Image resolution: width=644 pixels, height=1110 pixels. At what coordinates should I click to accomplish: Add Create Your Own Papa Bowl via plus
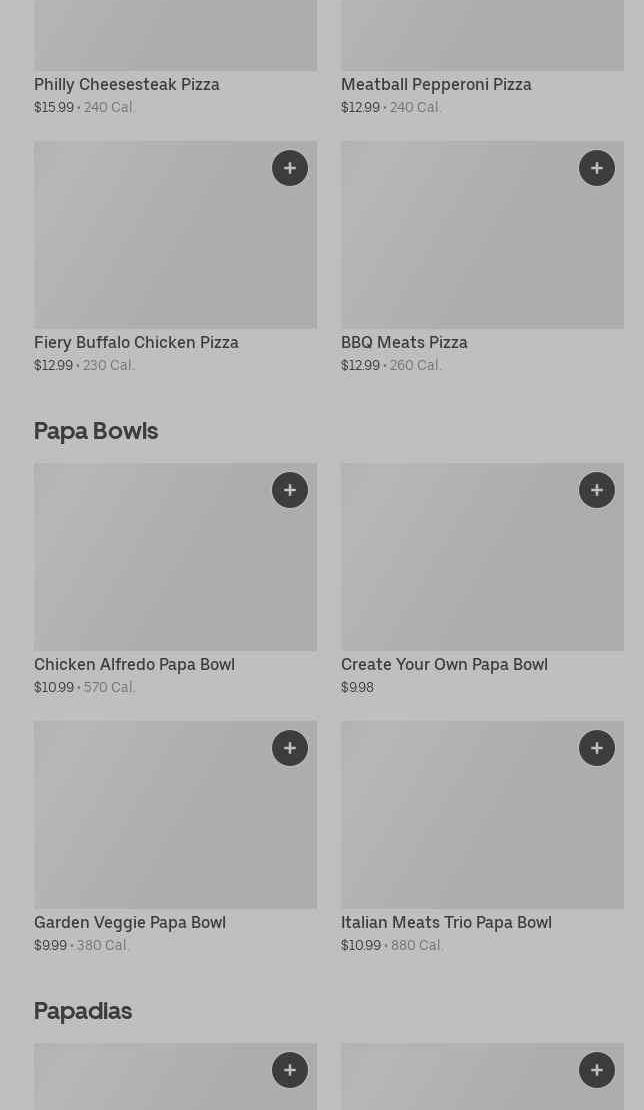pos(597,490)
